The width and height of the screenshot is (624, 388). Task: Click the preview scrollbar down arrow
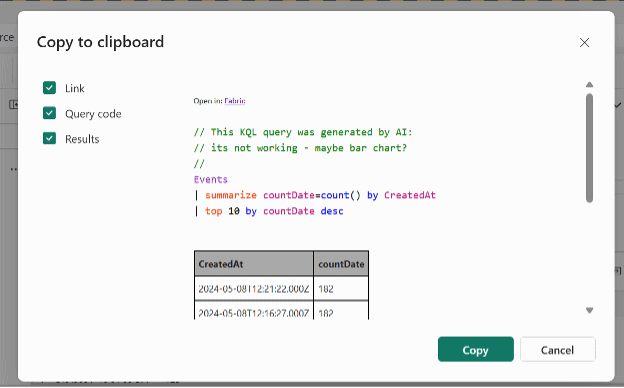coord(589,310)
